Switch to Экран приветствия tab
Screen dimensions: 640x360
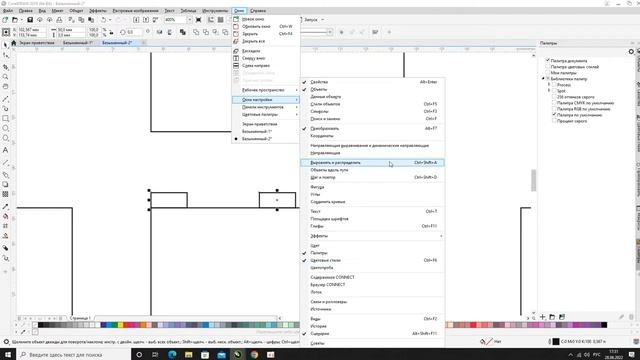click(36, 43)
